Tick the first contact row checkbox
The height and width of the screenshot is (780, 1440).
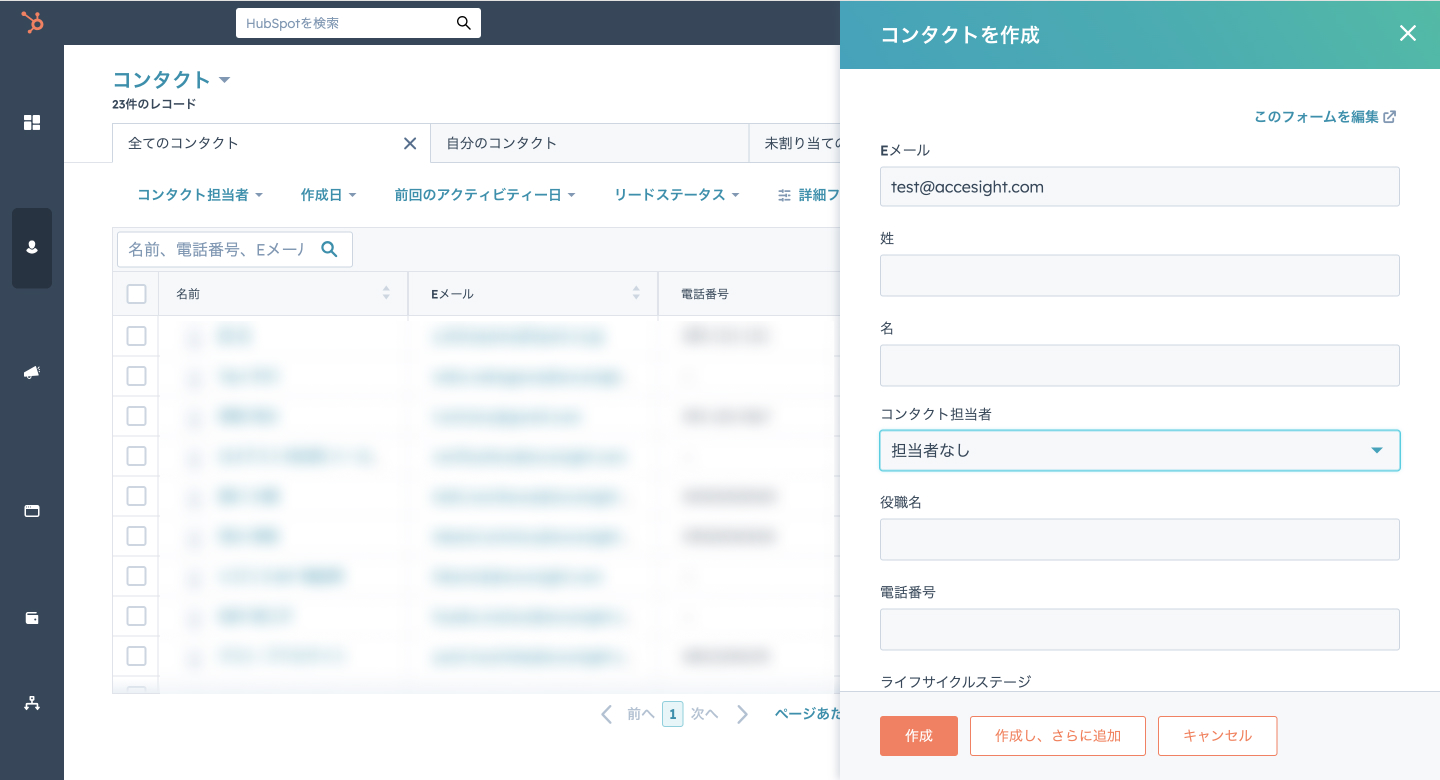136,336
